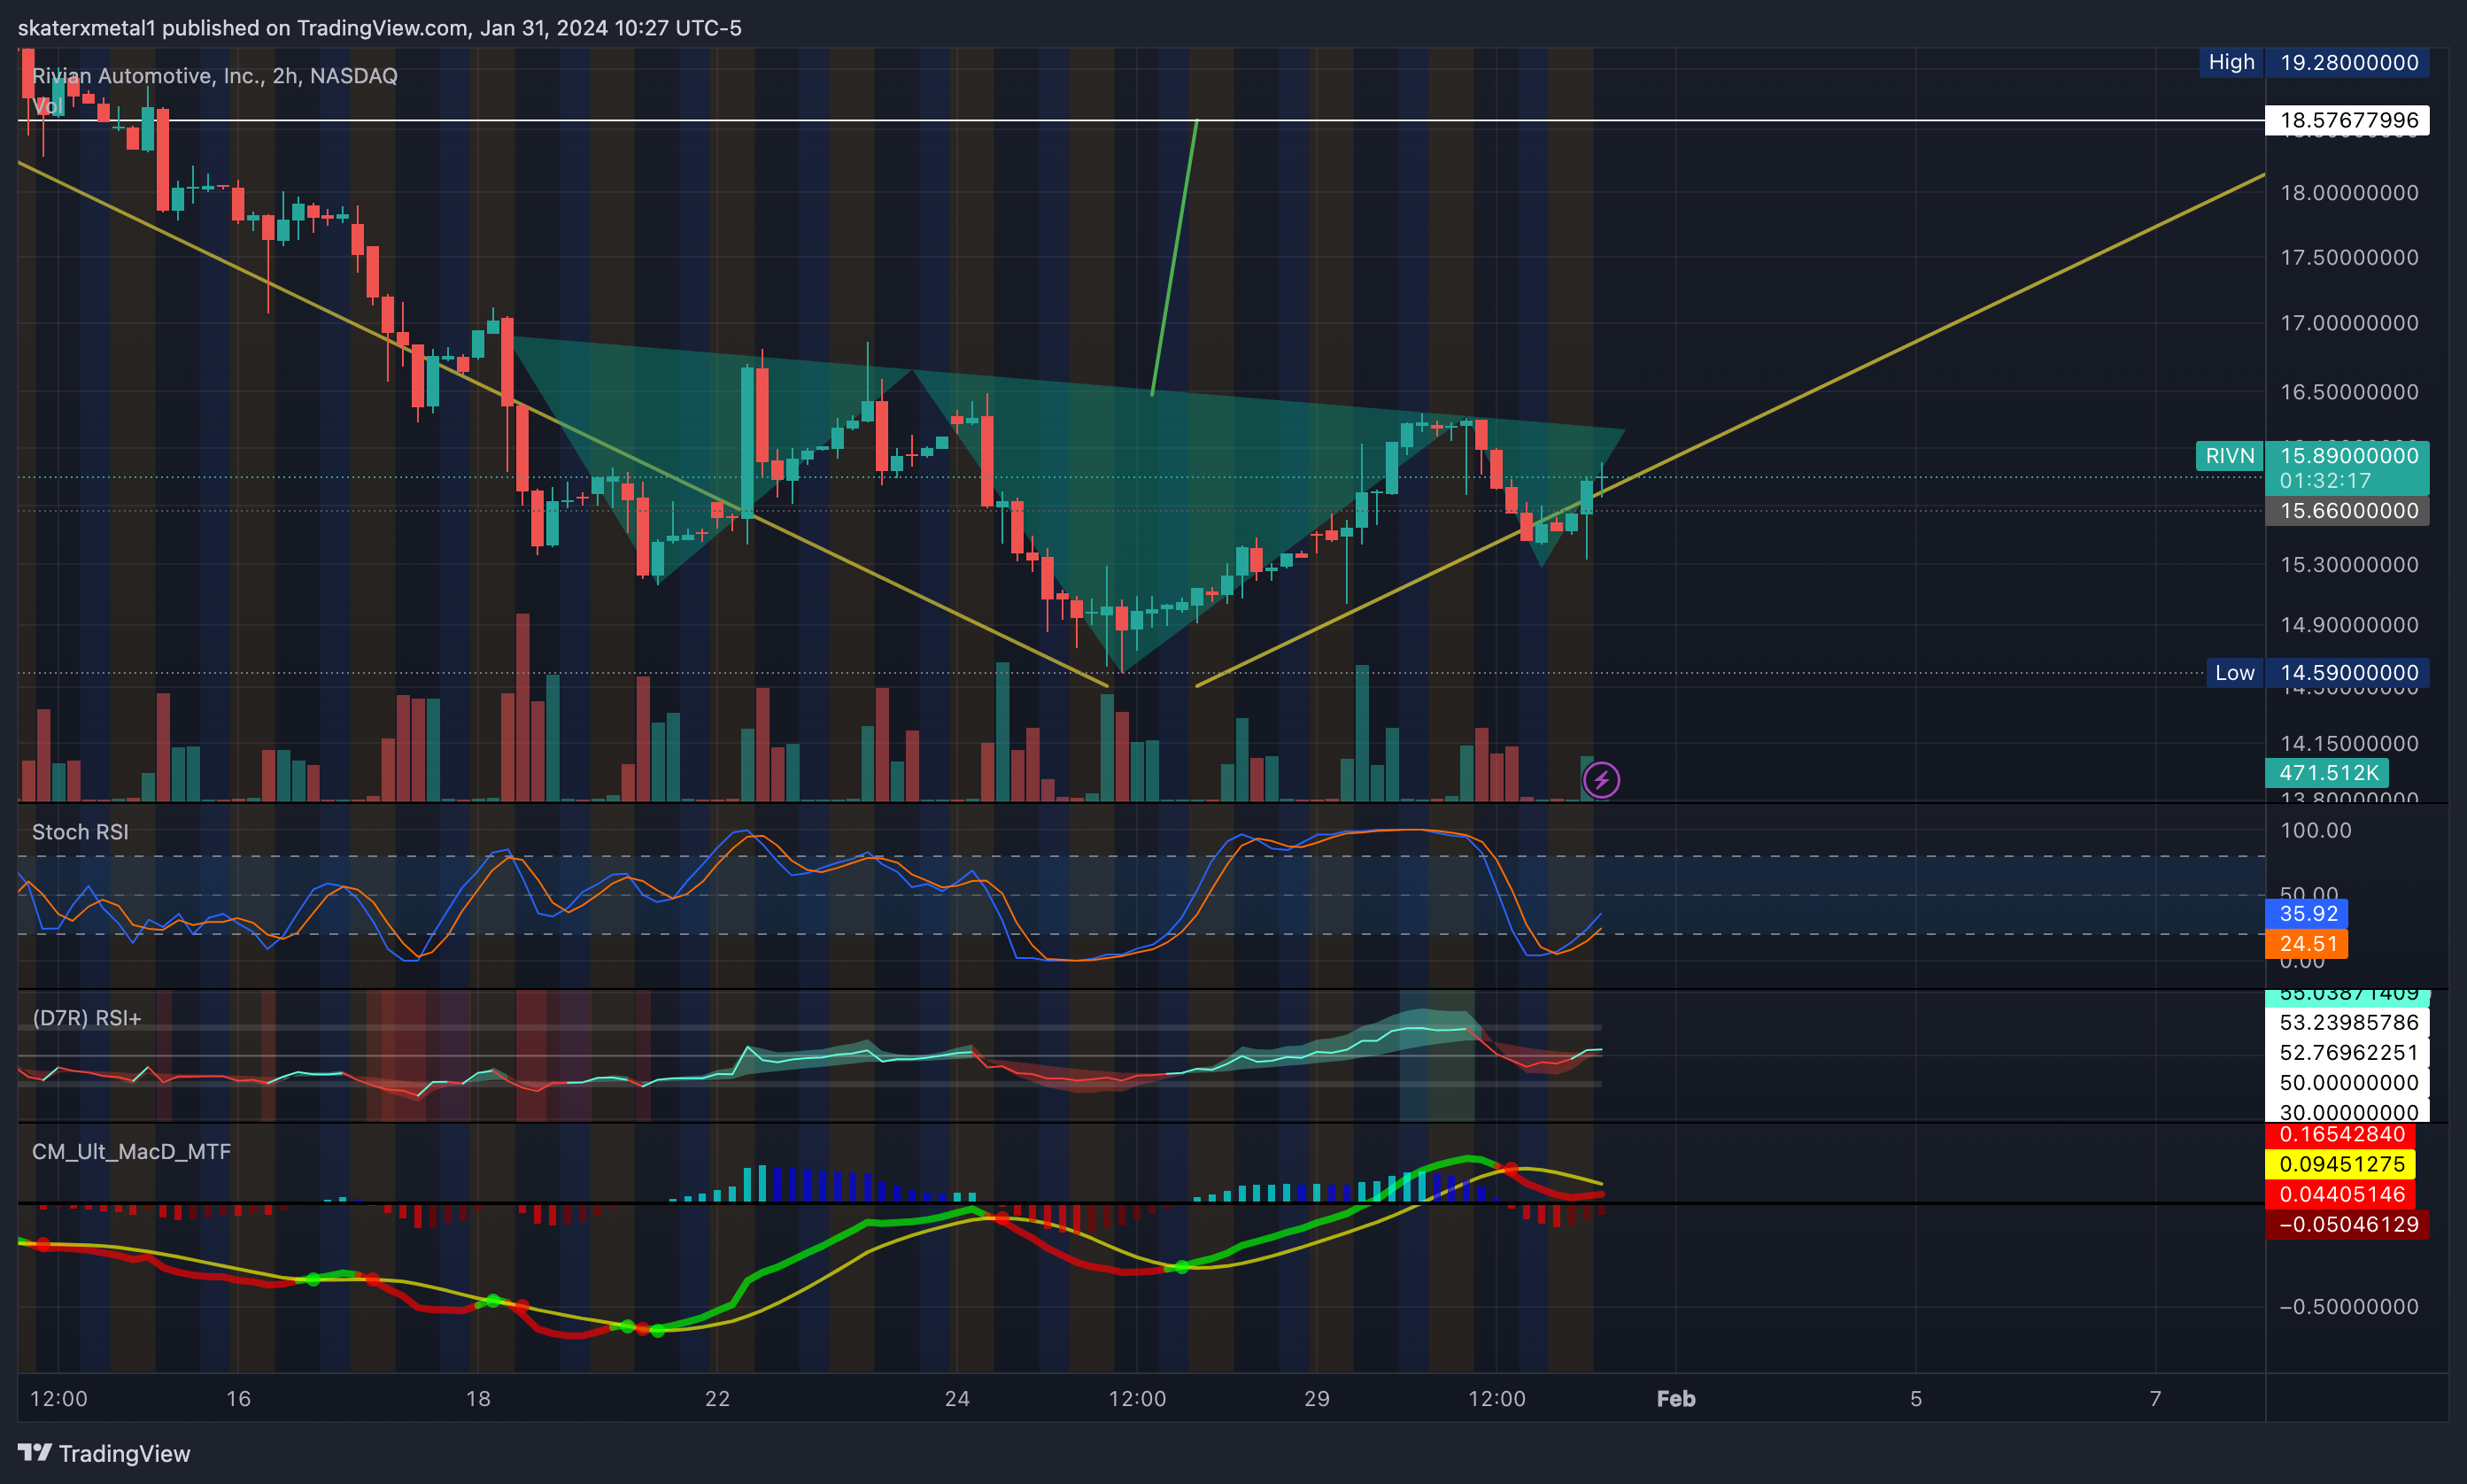Click the 15.30000000 price axis label
The width and height of the screenshot is (2467, 1484).
tap(2349, 565)
